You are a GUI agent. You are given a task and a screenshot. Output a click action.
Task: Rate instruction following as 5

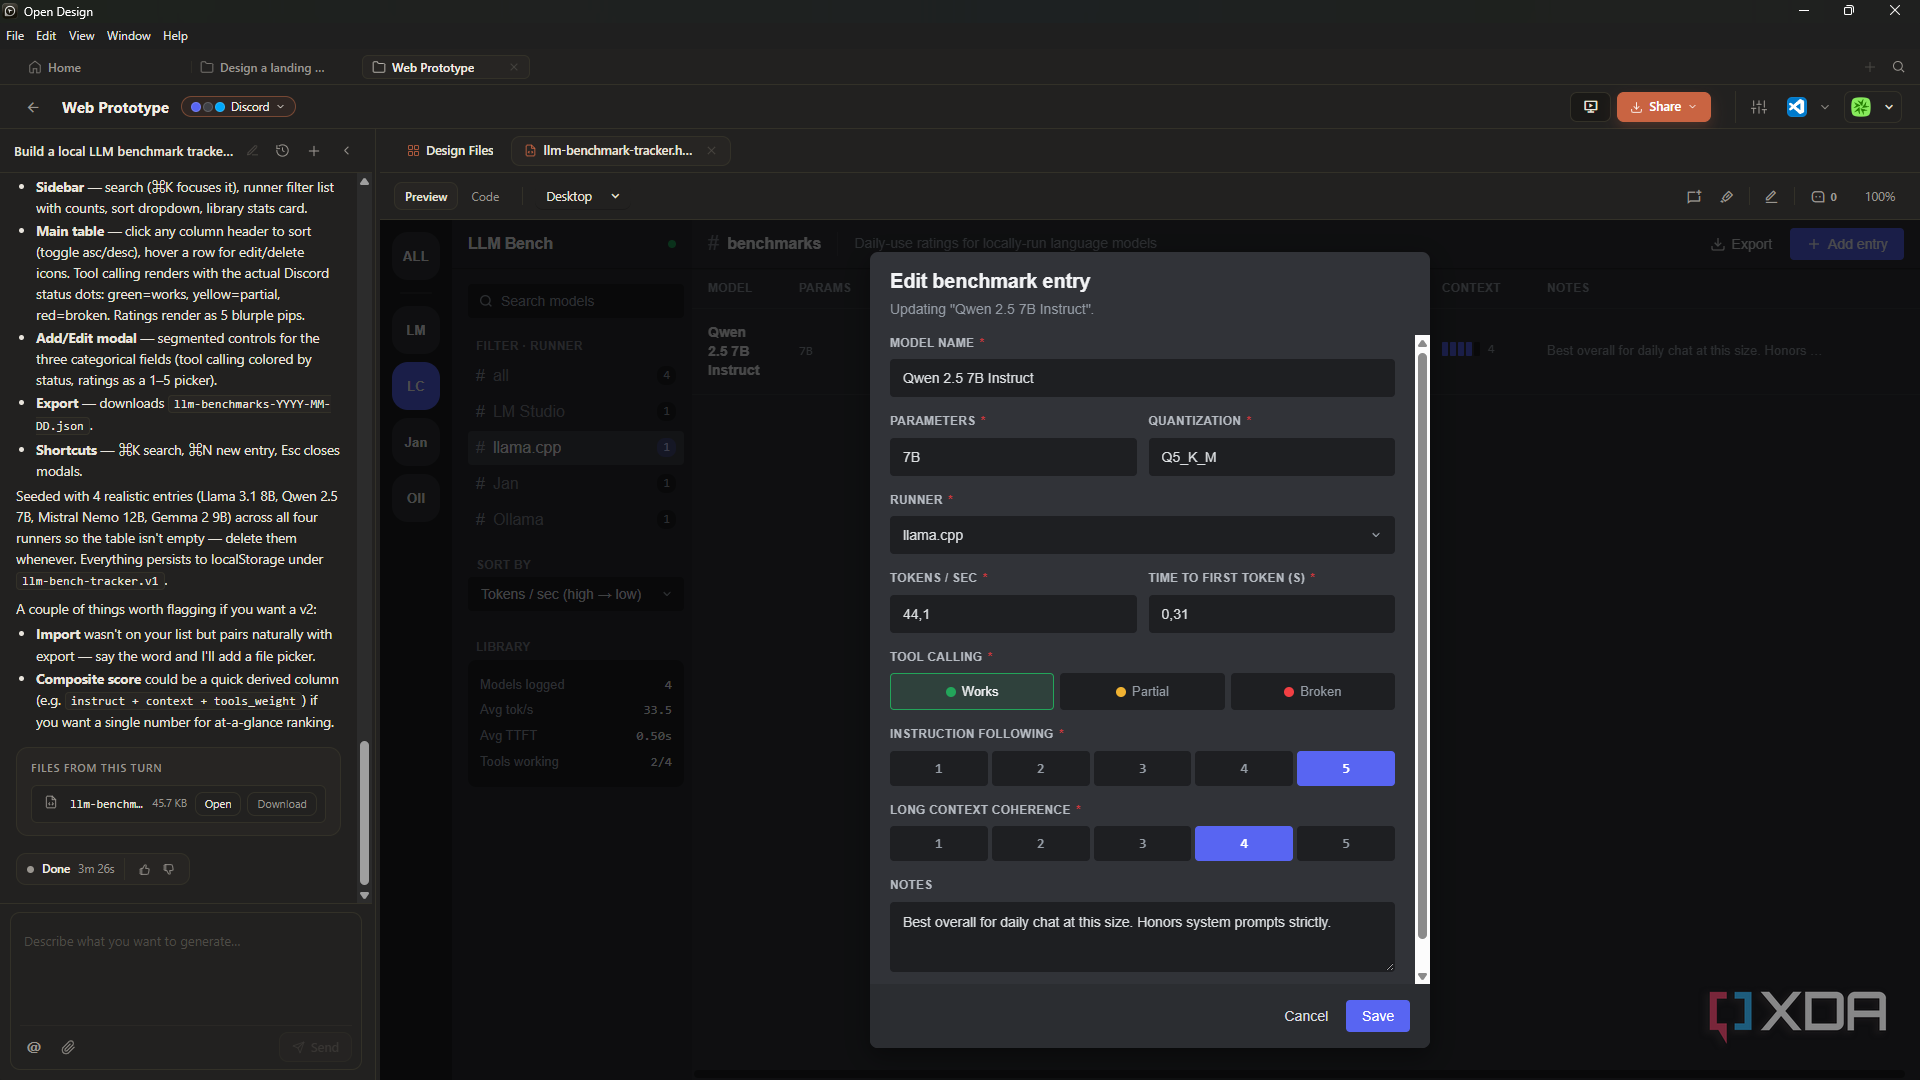pos(1345,768)
